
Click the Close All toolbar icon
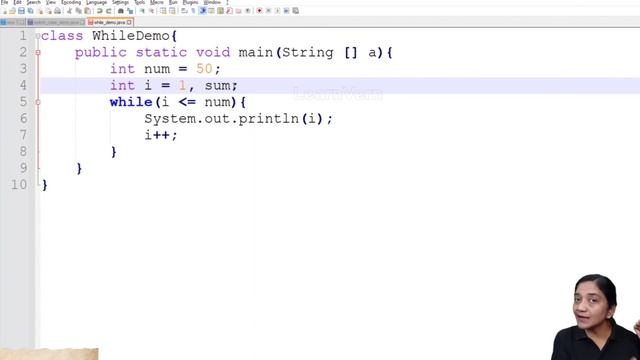(x=49, y=11)
